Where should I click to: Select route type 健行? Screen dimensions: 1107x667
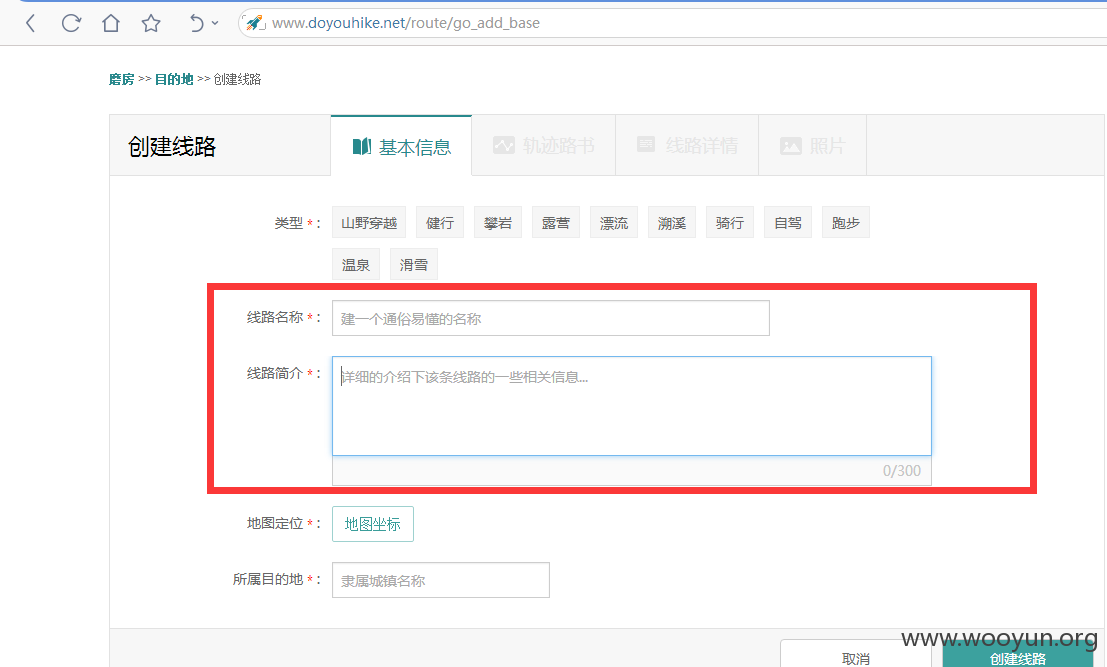[440, 222]
